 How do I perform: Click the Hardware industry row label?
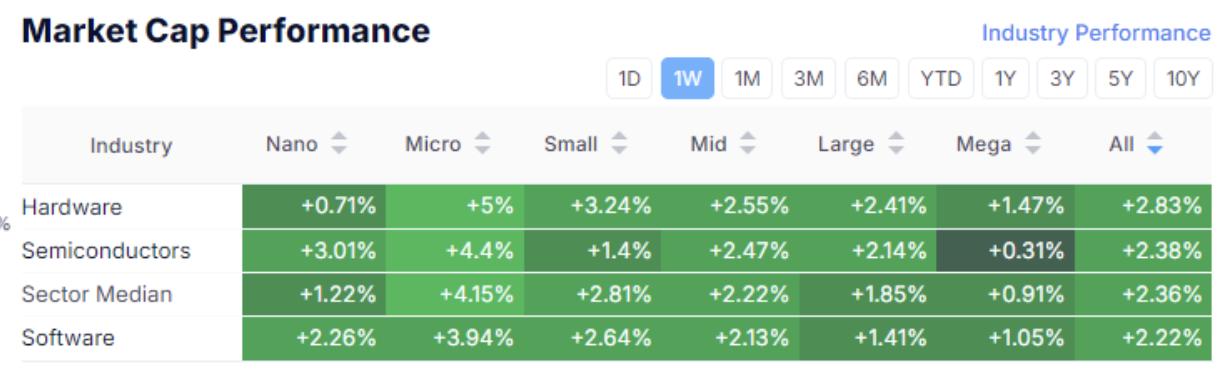click(72, 207)
